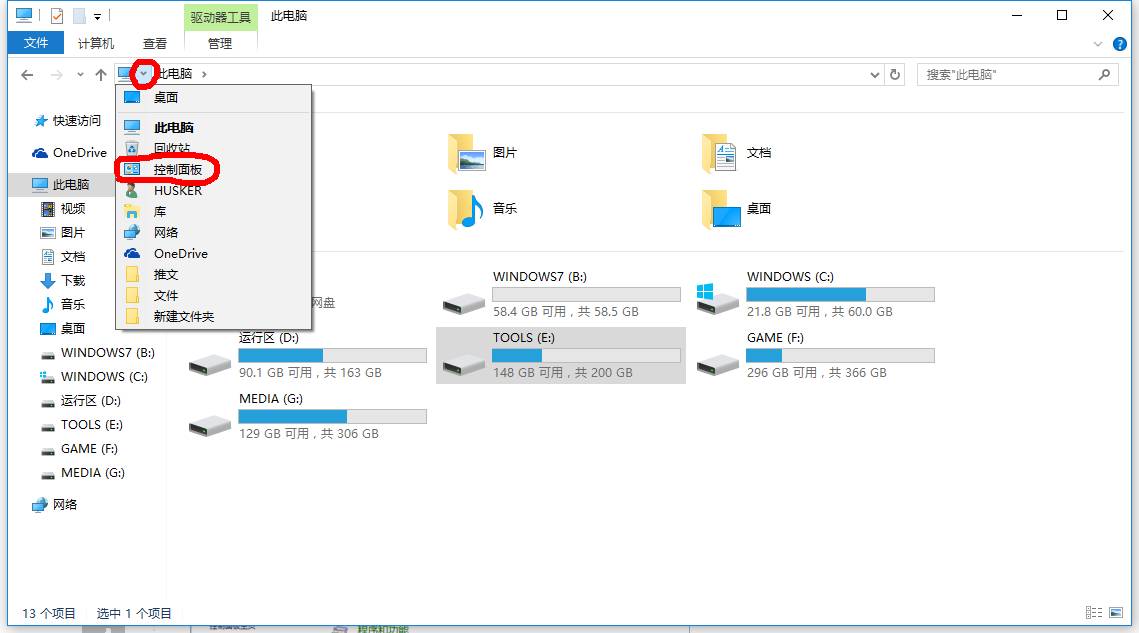Open the Help question mark icon
This screenshot has width=1139, height=633.
1119,44
